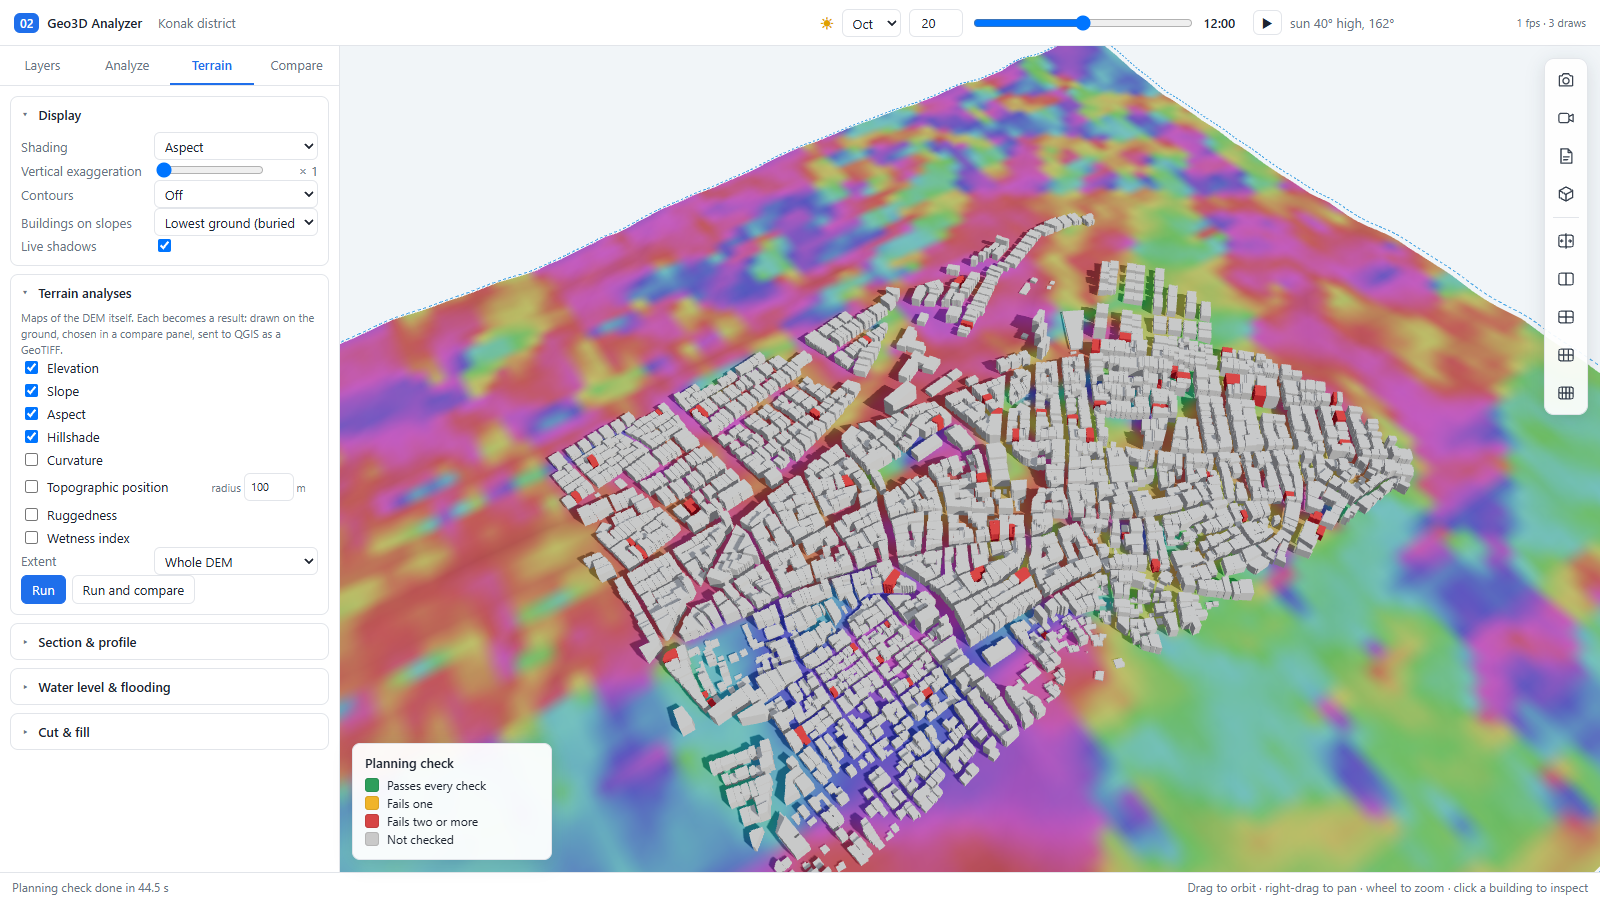Click the 02 app logo badge
1600x900 pixels.
[26, 23]
